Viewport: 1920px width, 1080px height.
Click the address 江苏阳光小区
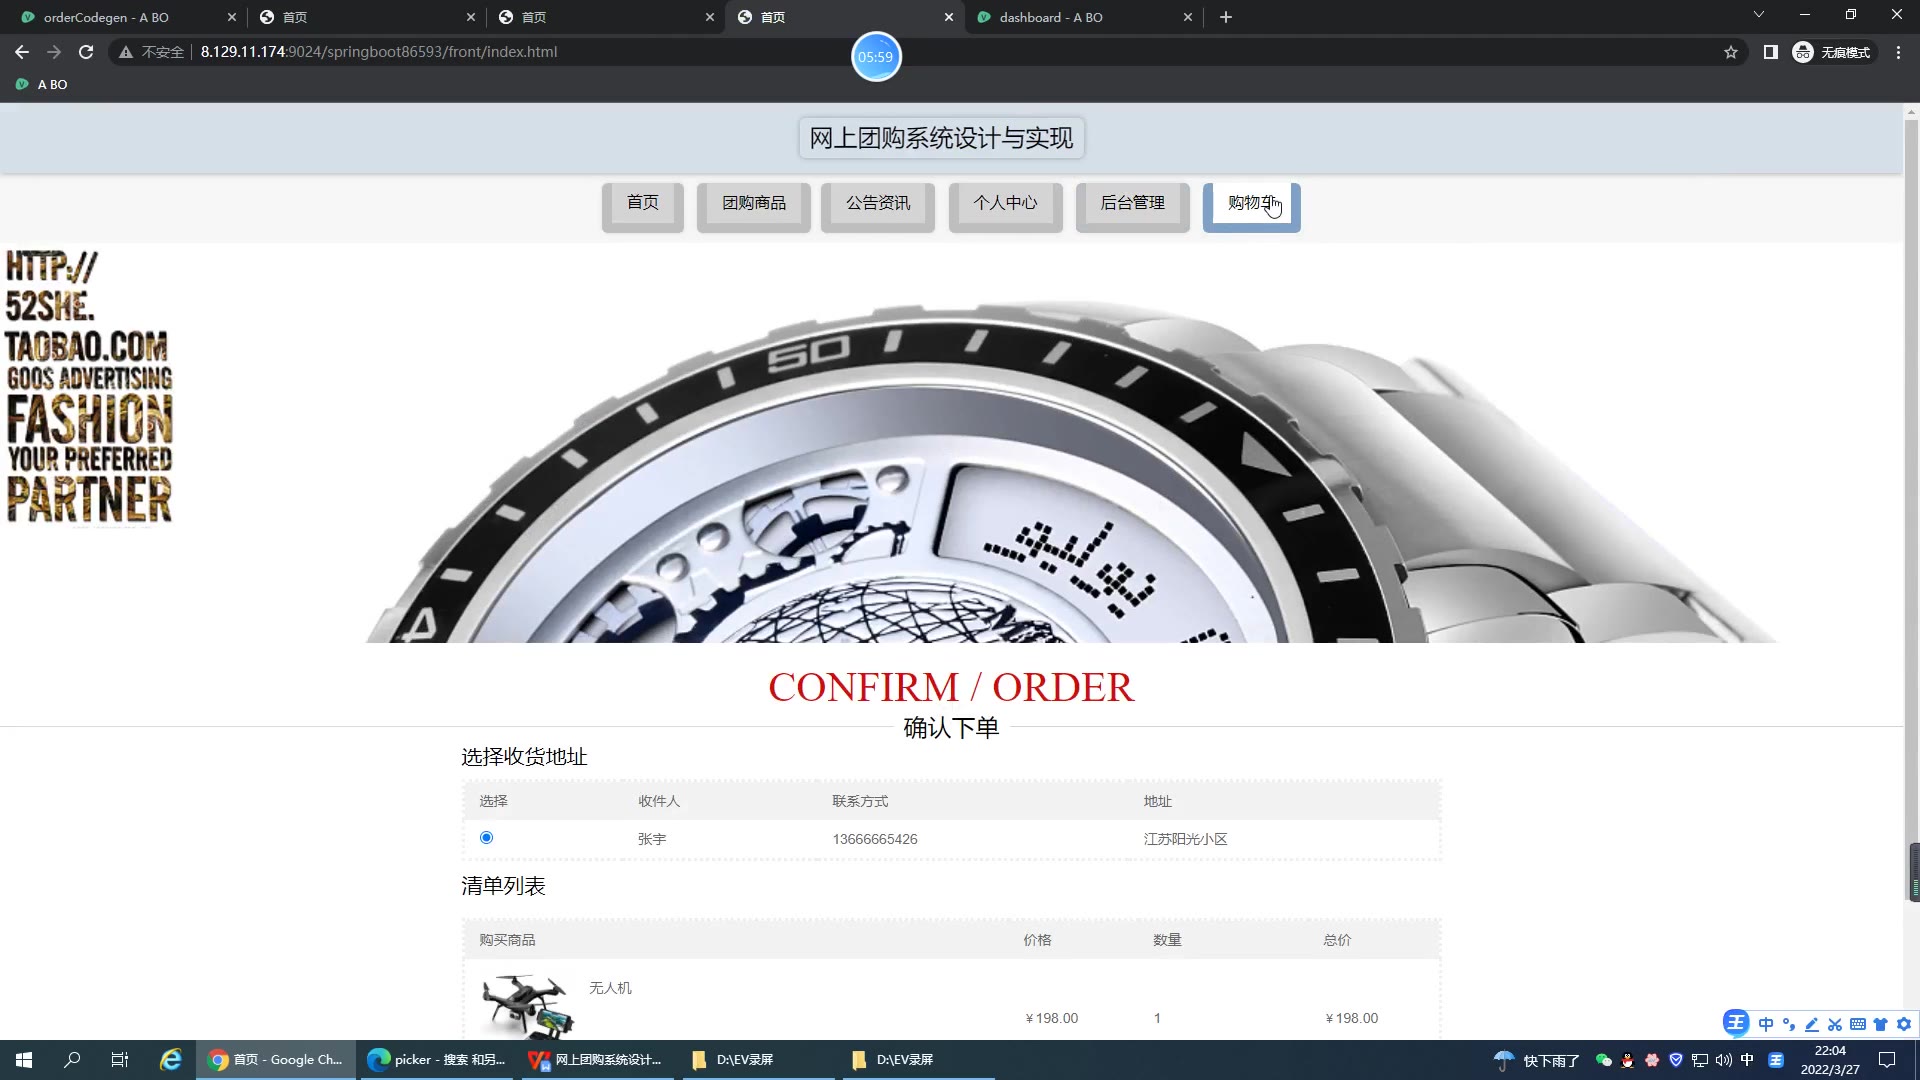click(1186, 840)
